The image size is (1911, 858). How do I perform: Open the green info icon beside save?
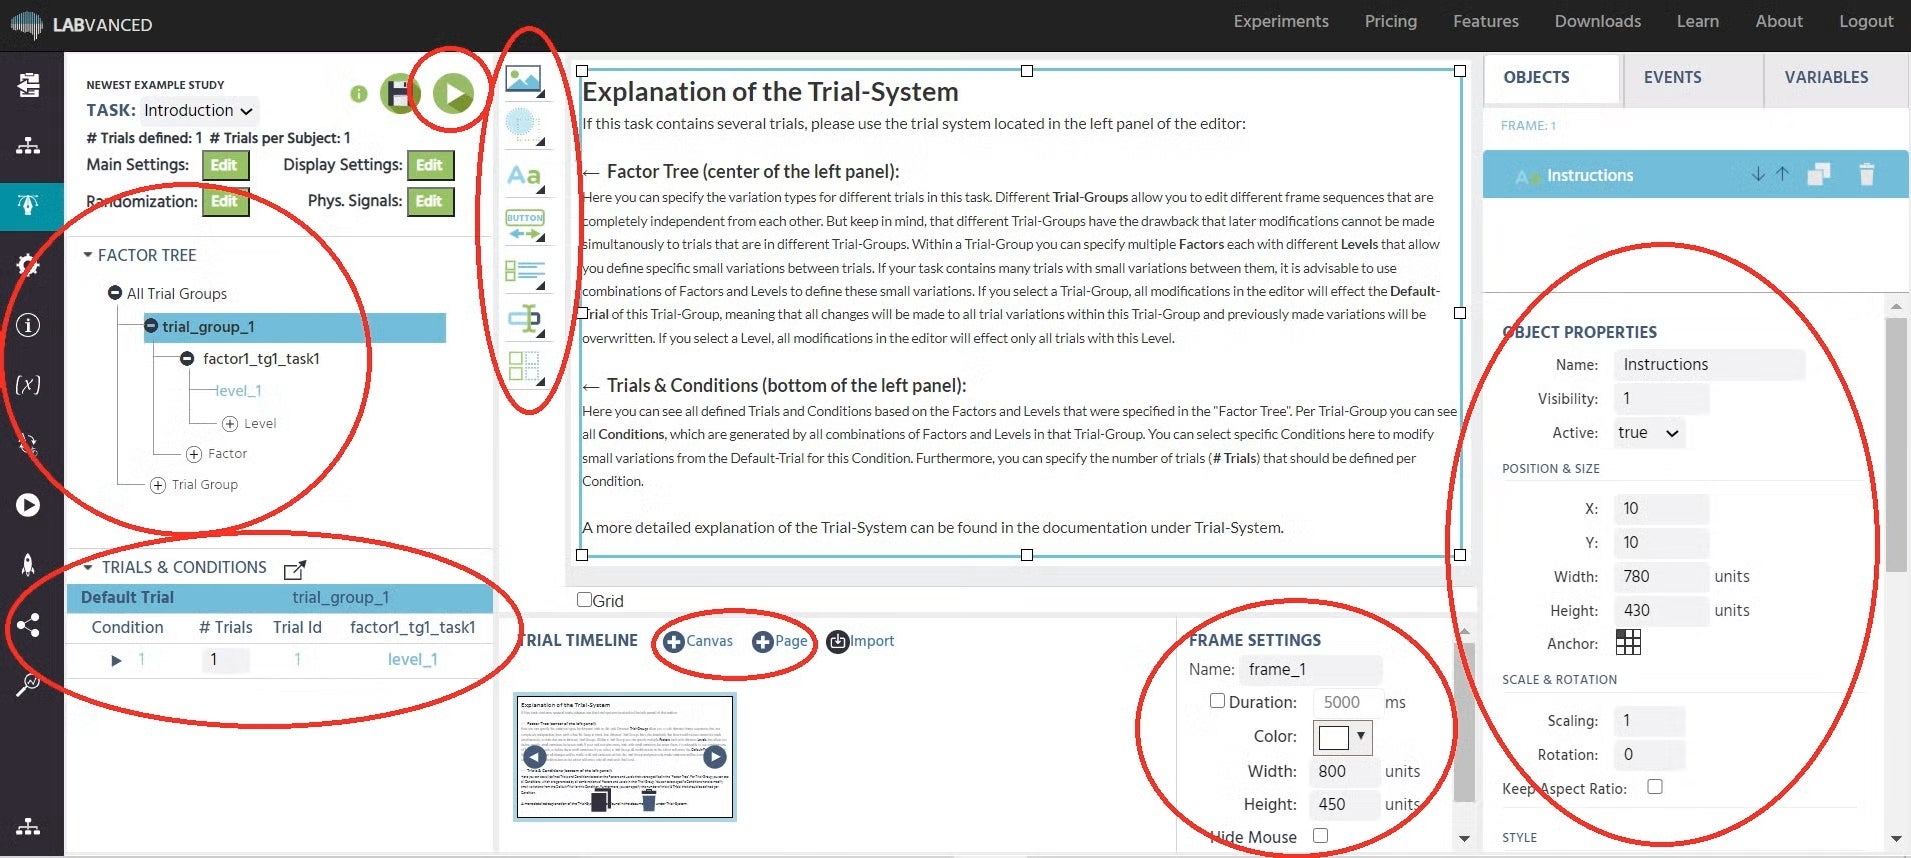[x=358, y=94]
